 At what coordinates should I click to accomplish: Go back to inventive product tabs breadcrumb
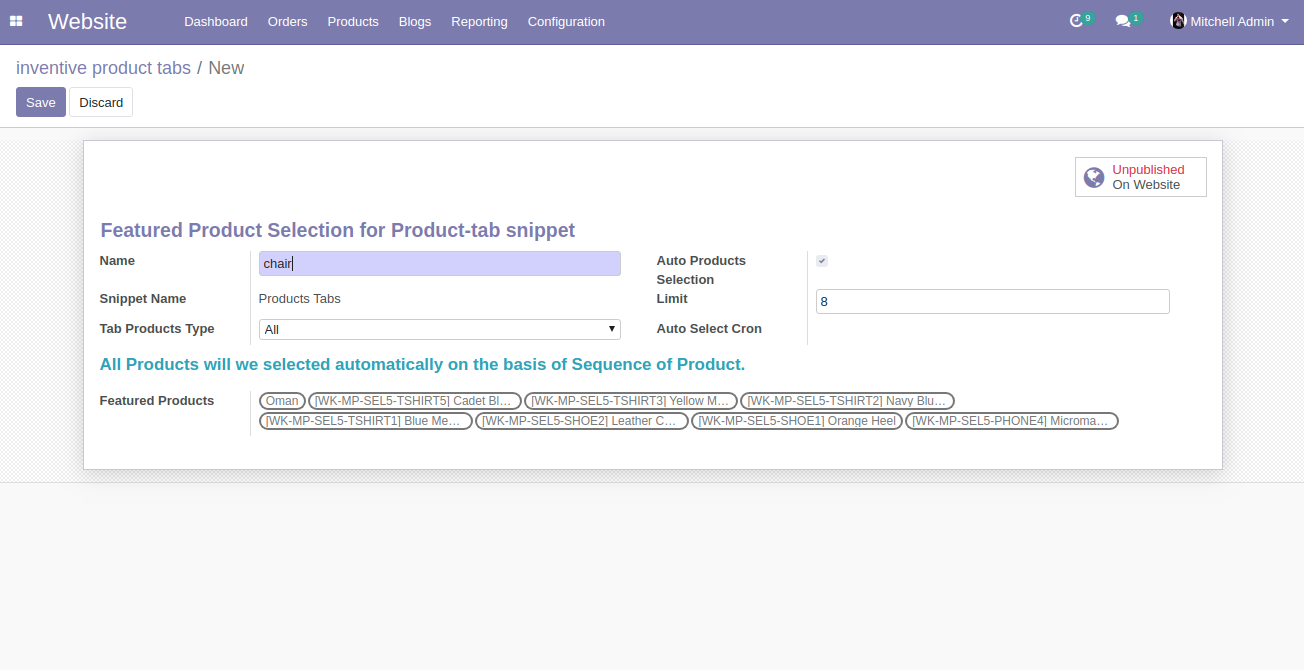(x=103, y=68)
